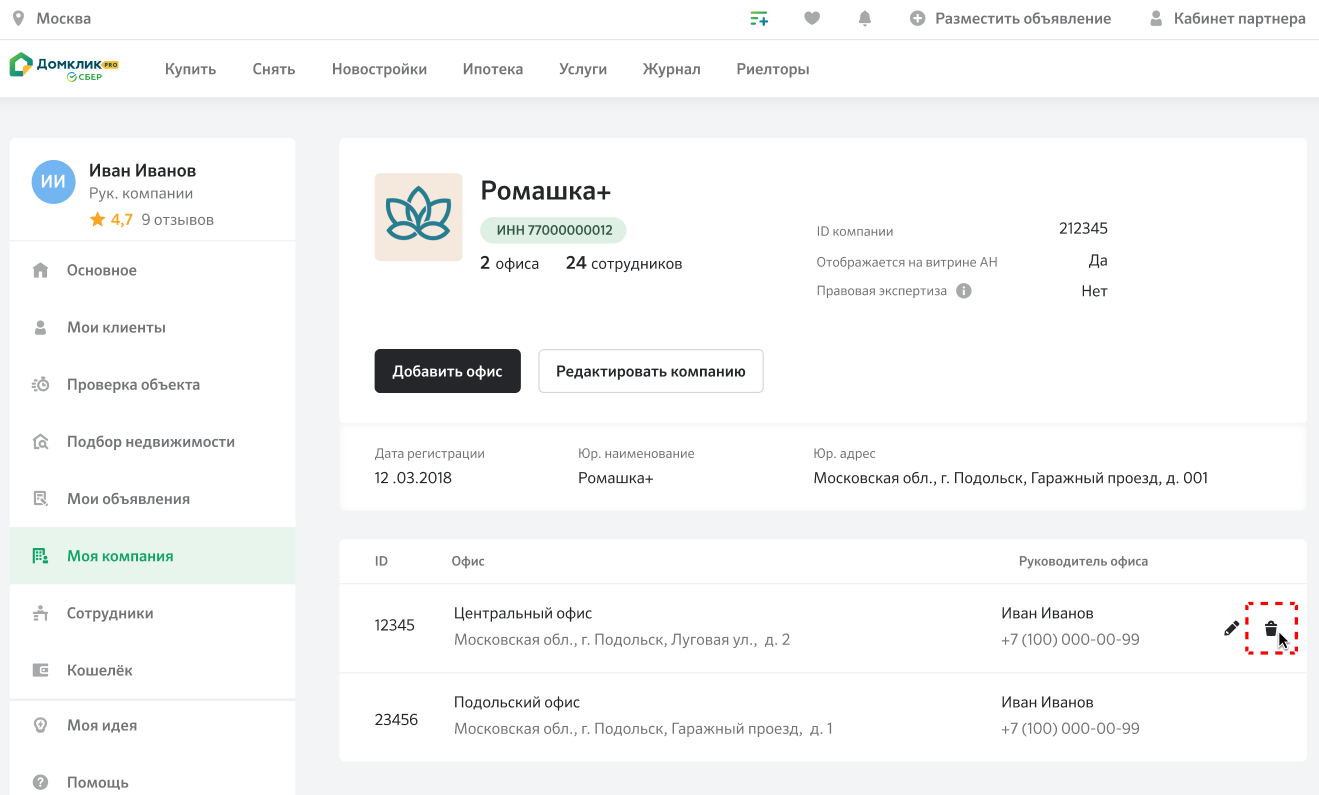1319x795 pixels.
Task: Click the 2 офиса count
Action: coord(509,263)
